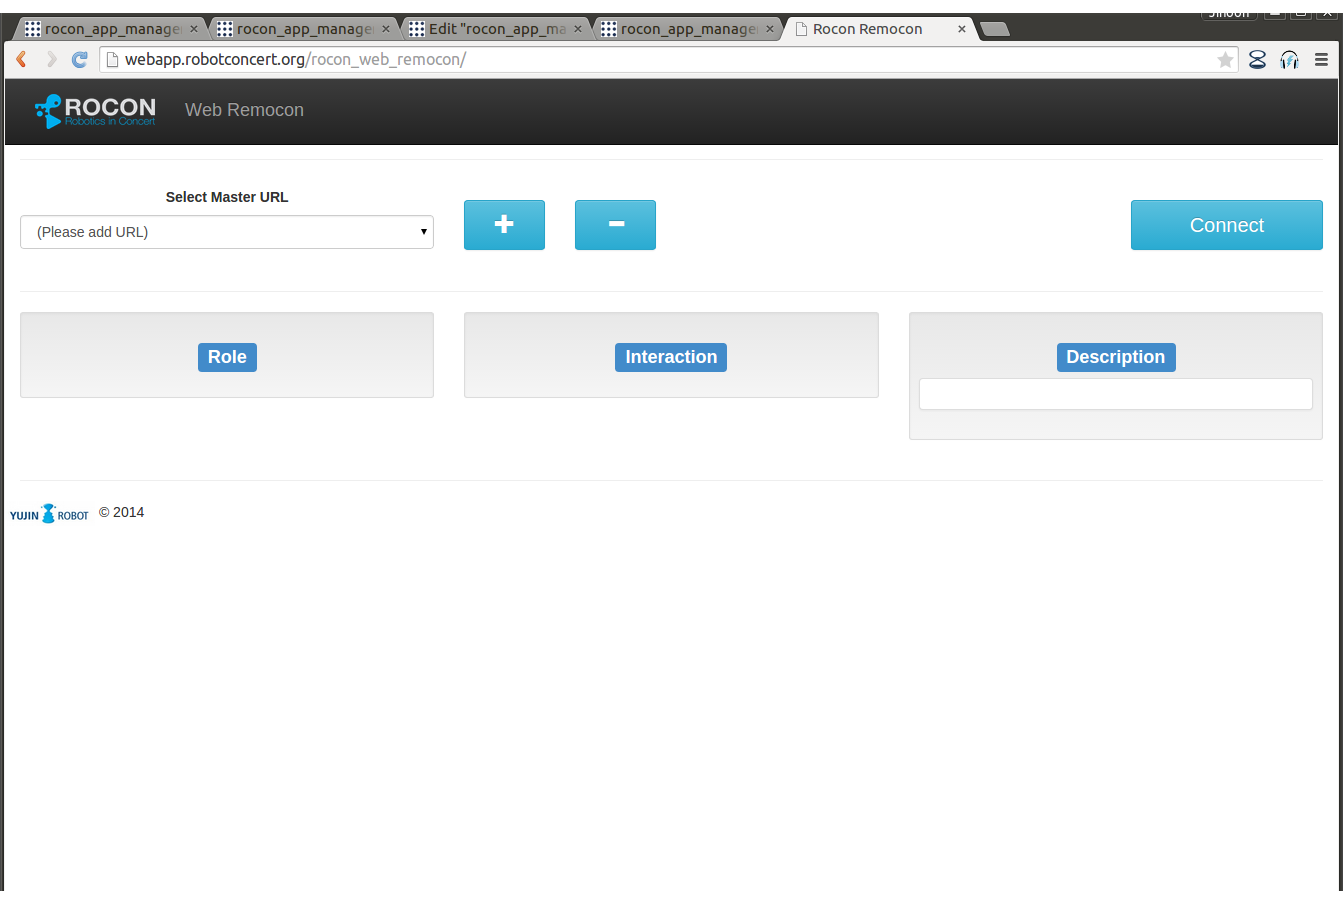Expand the Select Master URL dropdown

click(x=227, y=232)
